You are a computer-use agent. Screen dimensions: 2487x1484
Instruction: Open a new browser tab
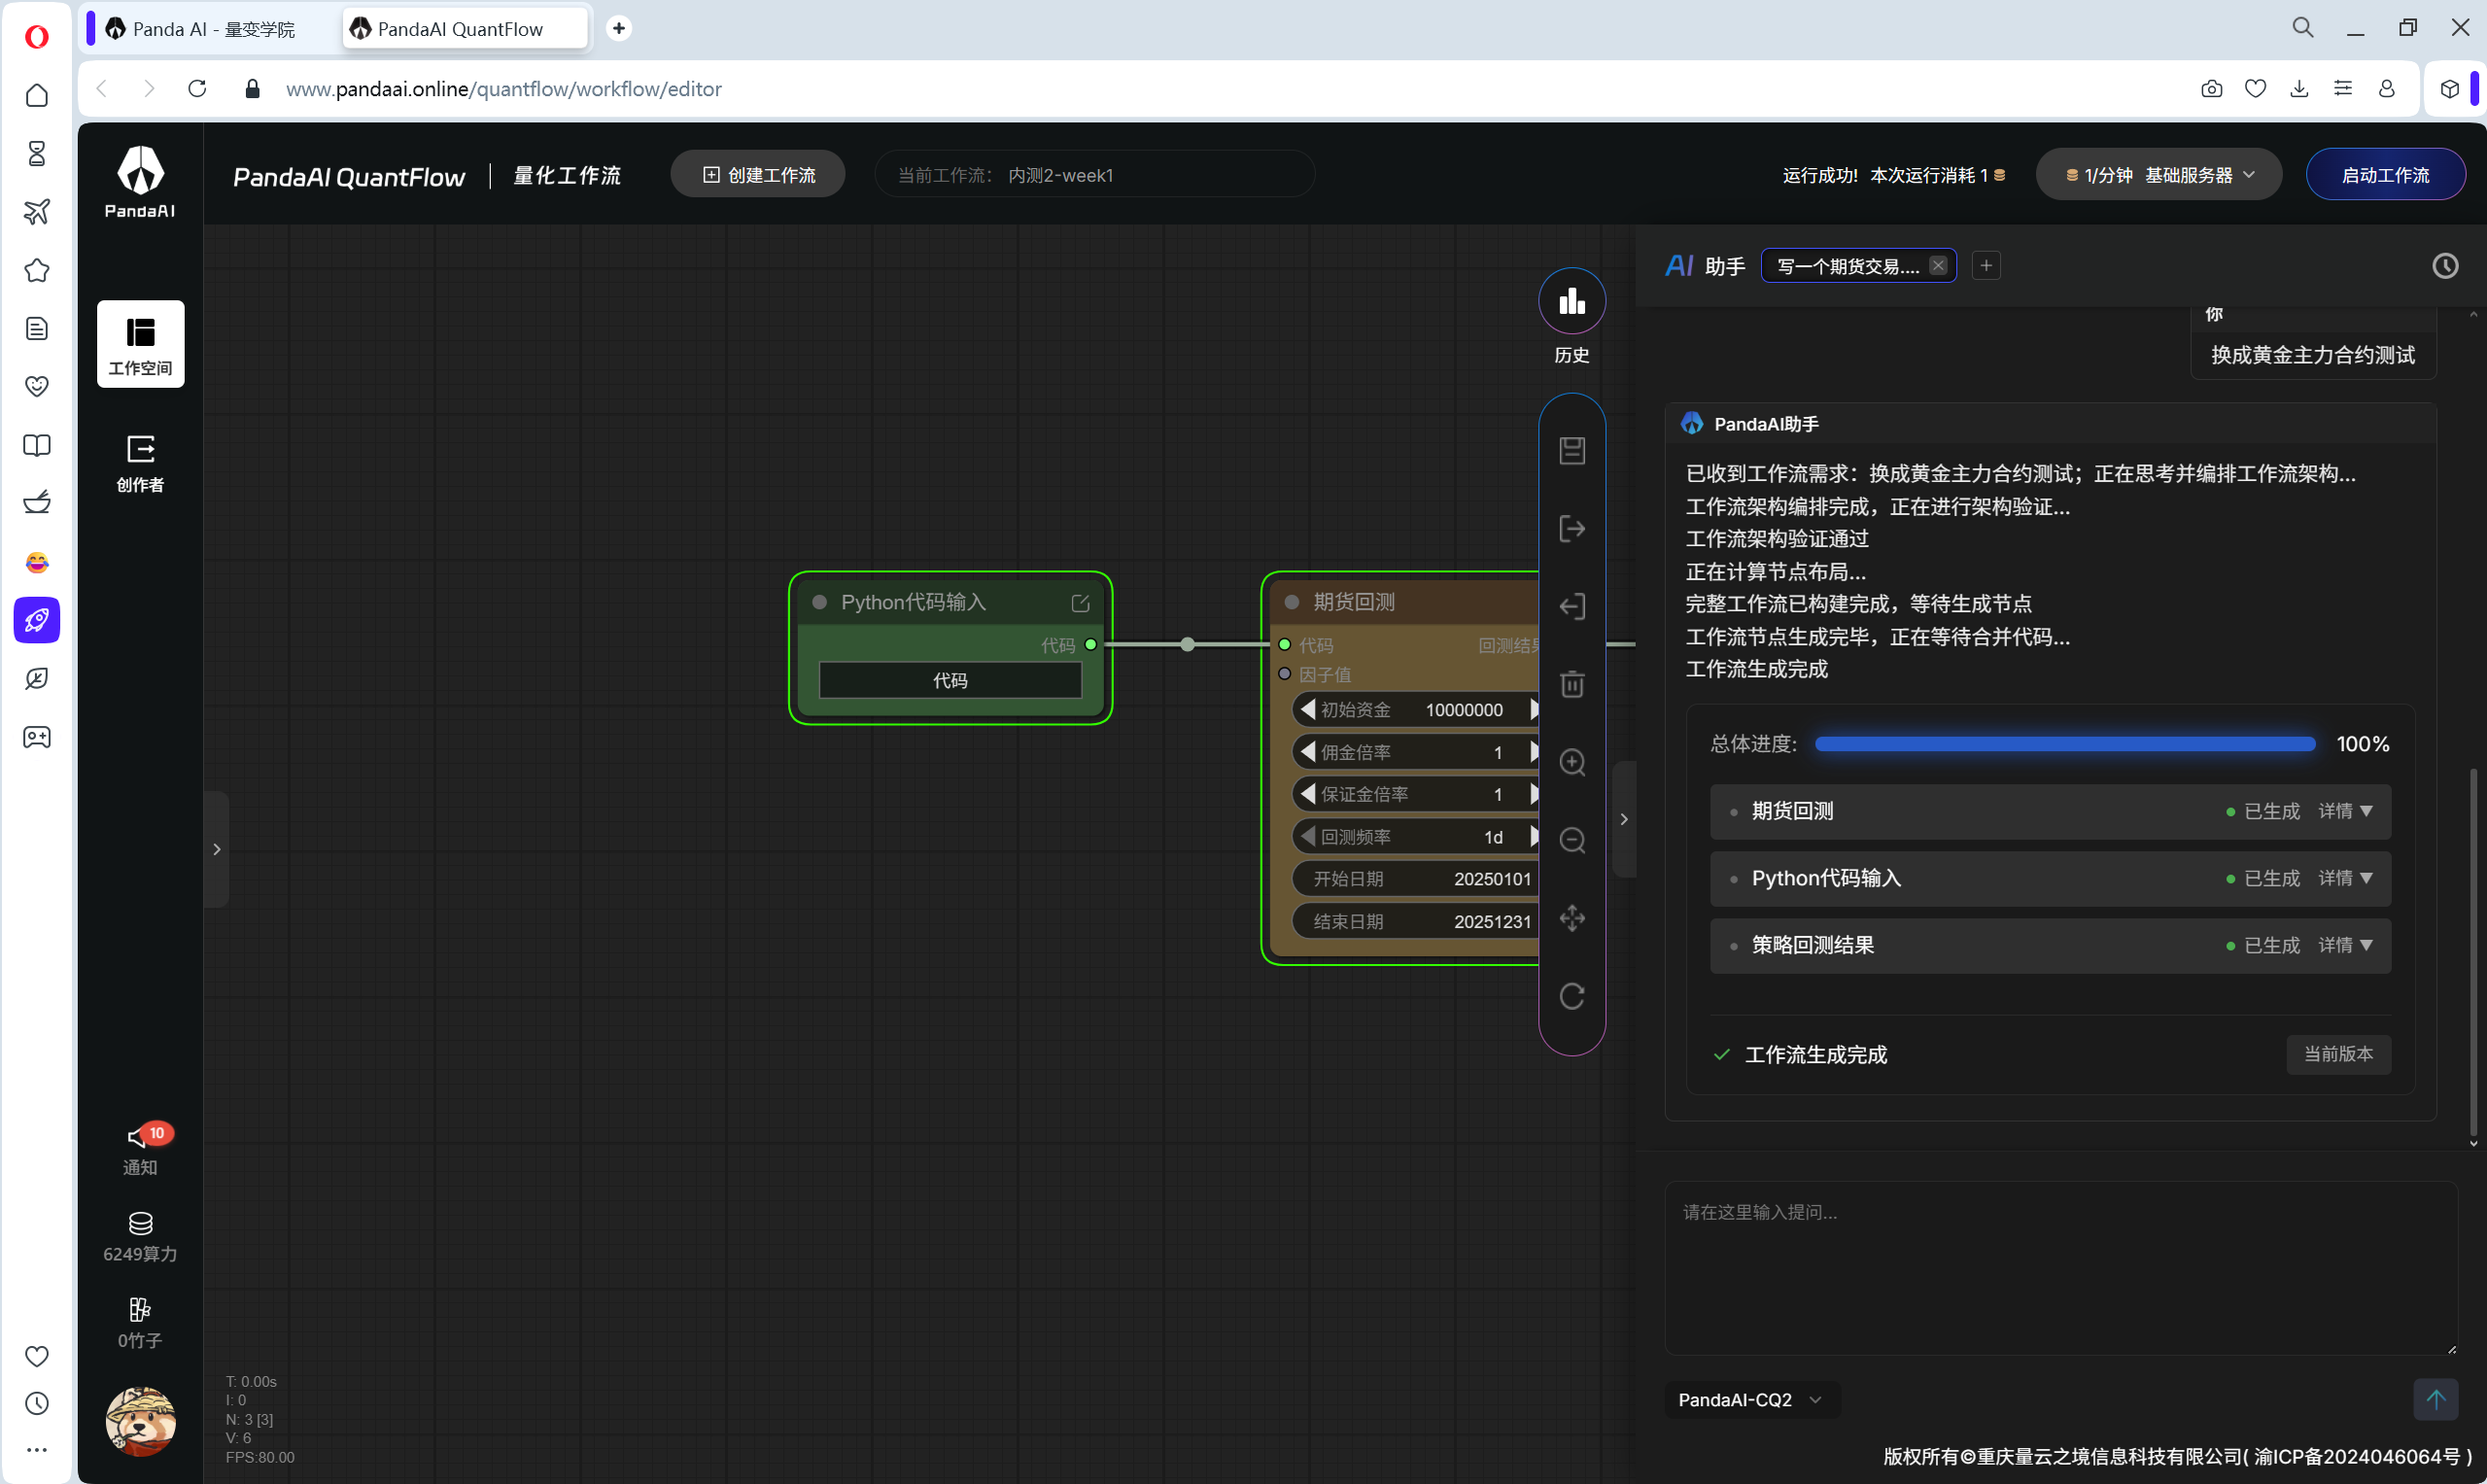pos(619,28)
